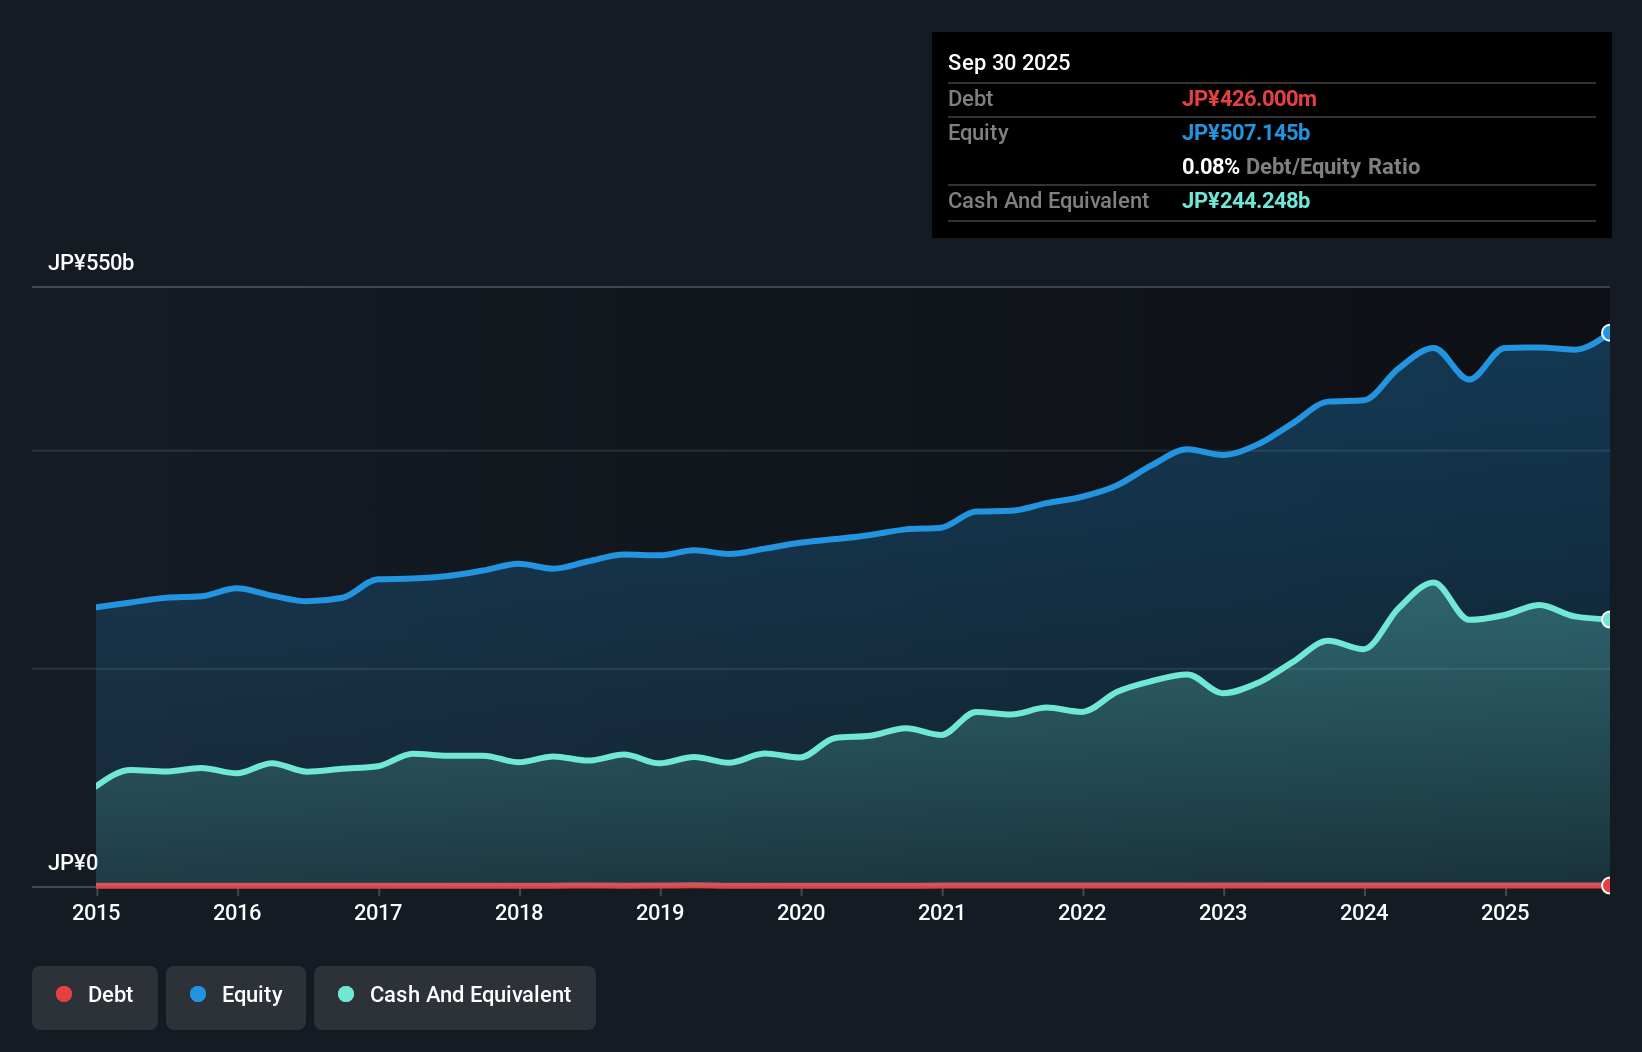Screen dimensions: 1642x1052
Task: Click the JP¥507.145b Equity value
Action: 1246,132
